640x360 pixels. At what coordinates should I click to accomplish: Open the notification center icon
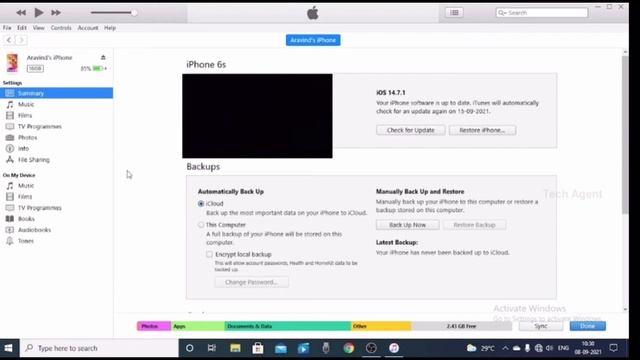click(x=613, y=348)
